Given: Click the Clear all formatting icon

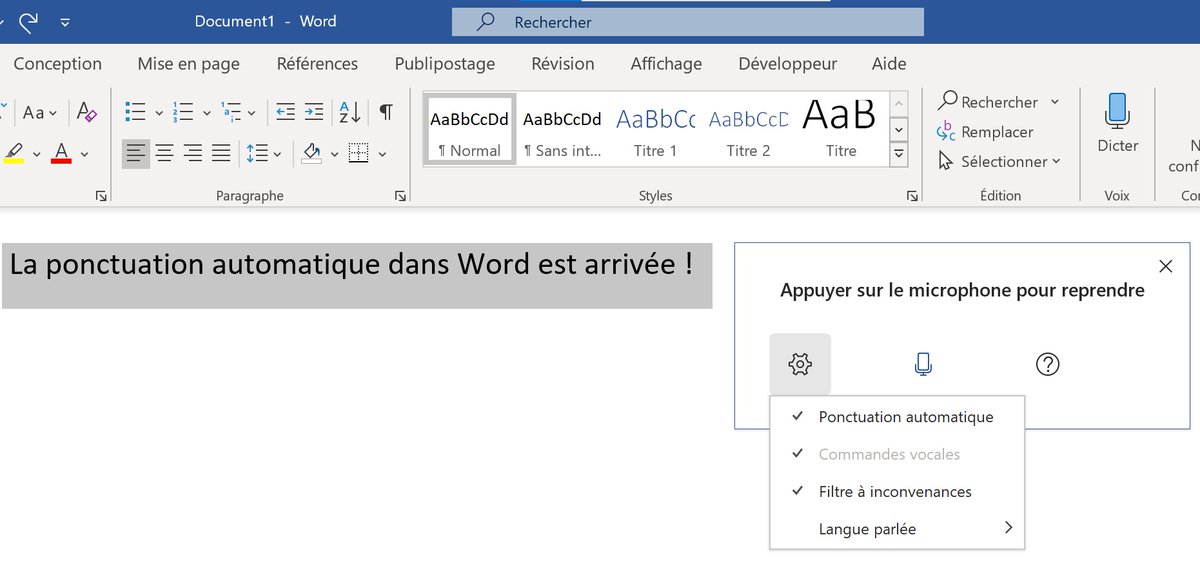Looking at the screenshot, I should 87,112.
